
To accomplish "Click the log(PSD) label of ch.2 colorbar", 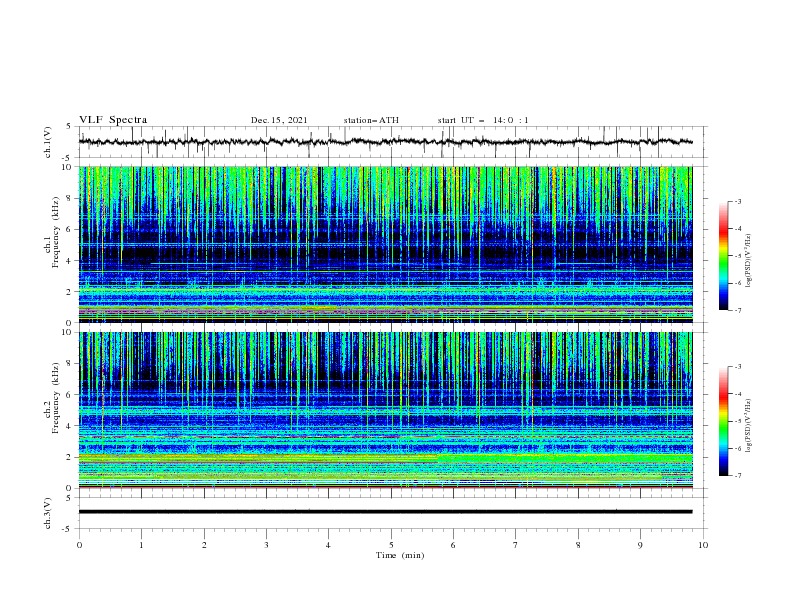I will [x=748, y=426].
